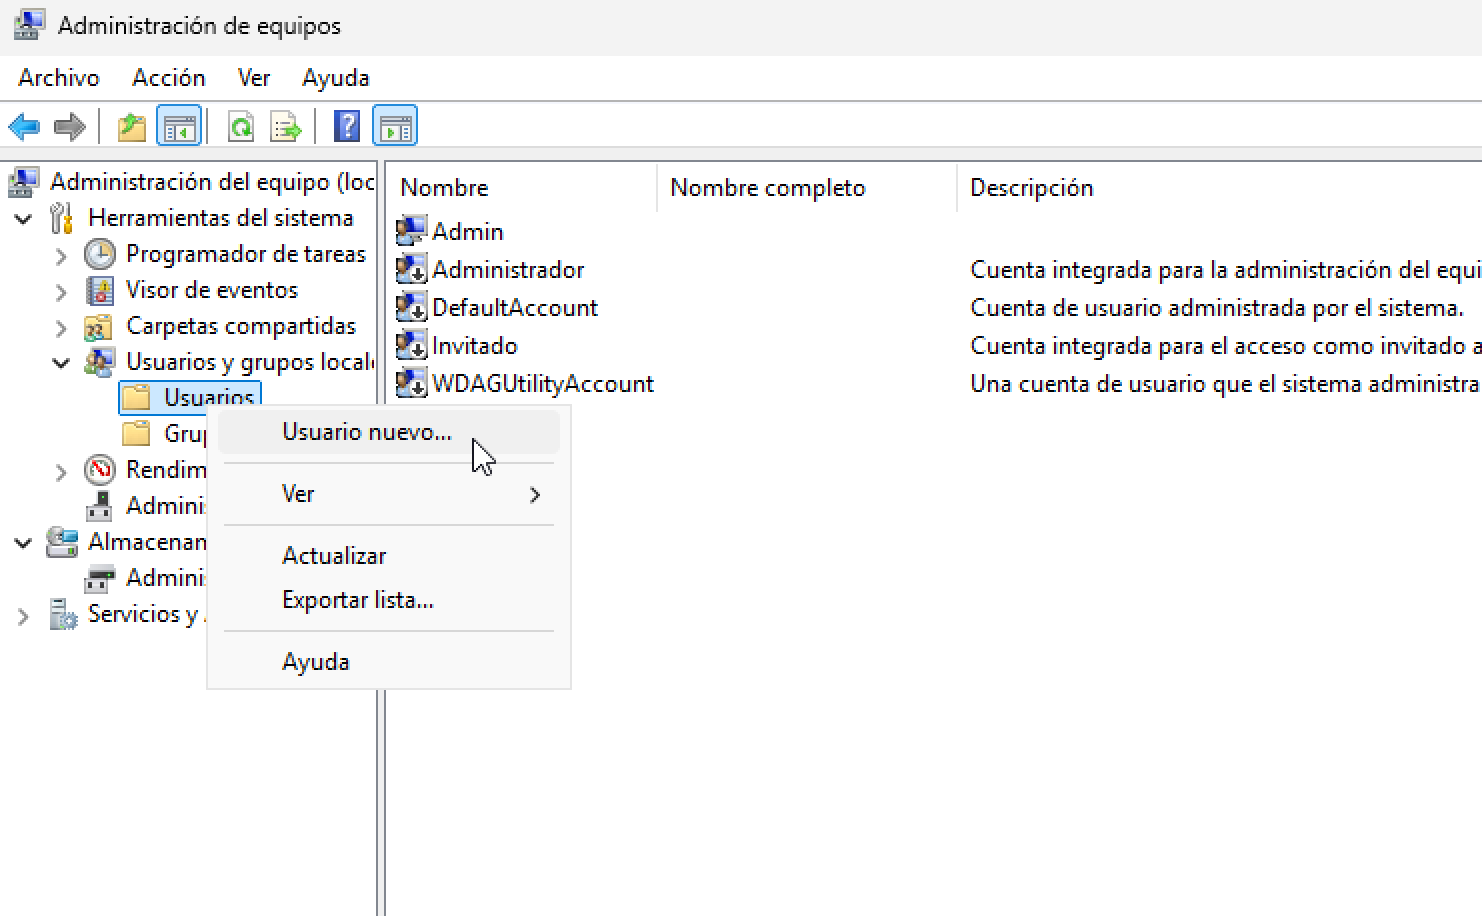The width and height of the screenshot is (1482, 916).
Task: Click the blue Help question mark icon
Action: pyautogui.click(x=346, y=127)
